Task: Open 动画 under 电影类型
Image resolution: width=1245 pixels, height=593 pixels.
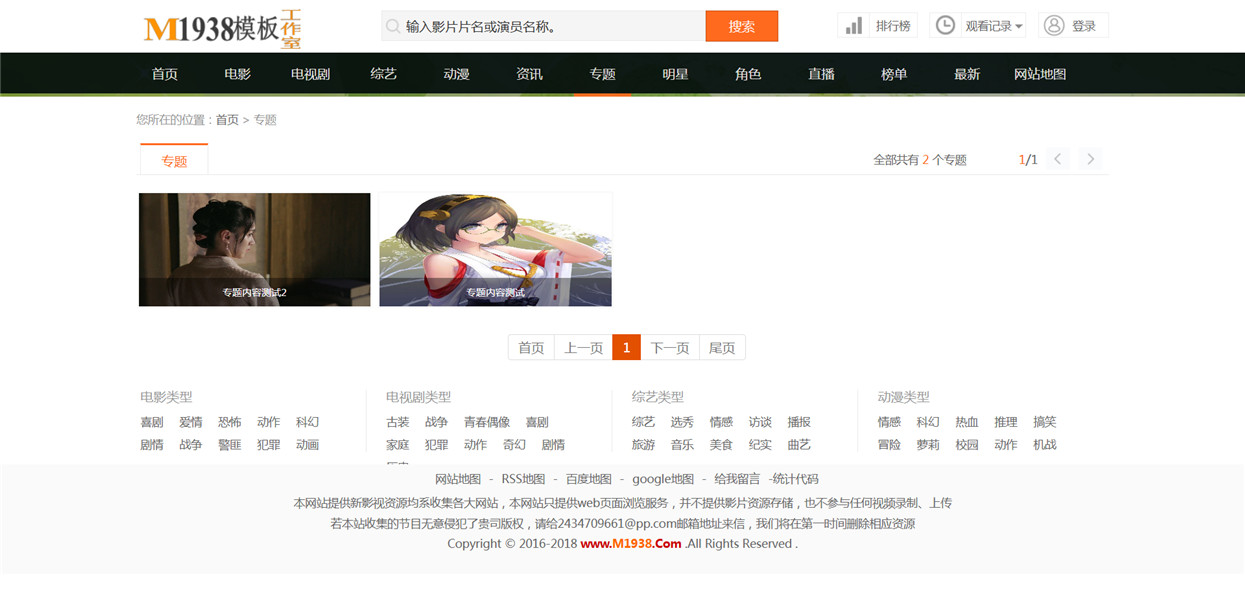Action: click(308, 445)
